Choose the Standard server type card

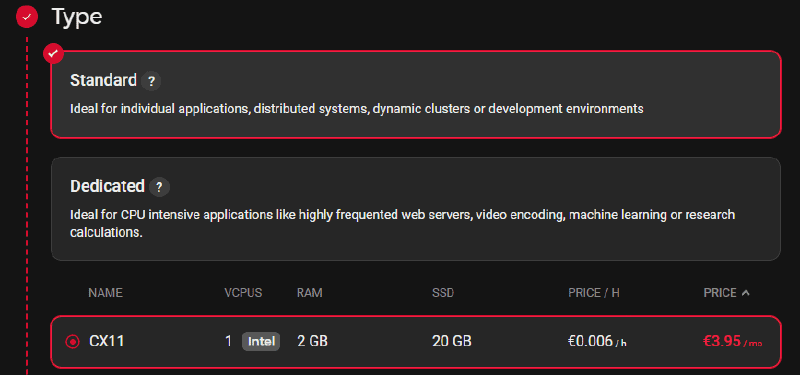click(x=416, y=94)
